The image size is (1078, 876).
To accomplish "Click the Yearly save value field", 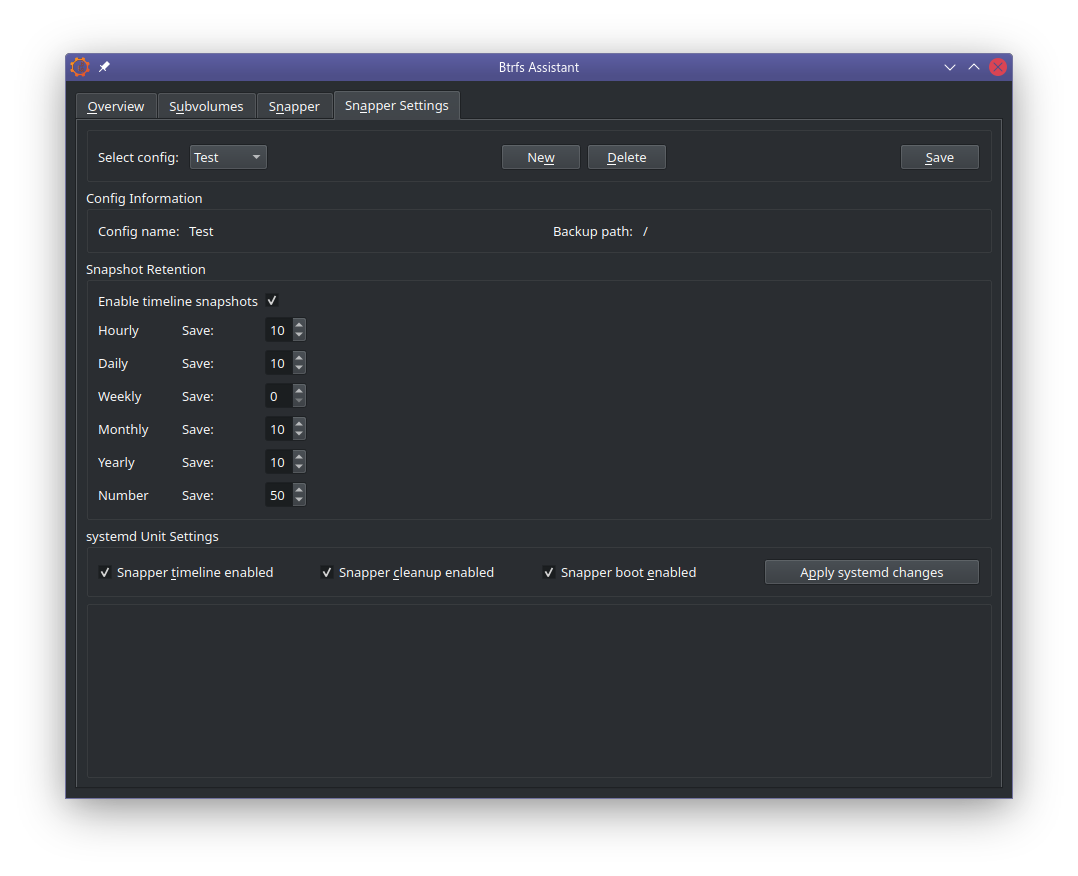I will 278,462.
